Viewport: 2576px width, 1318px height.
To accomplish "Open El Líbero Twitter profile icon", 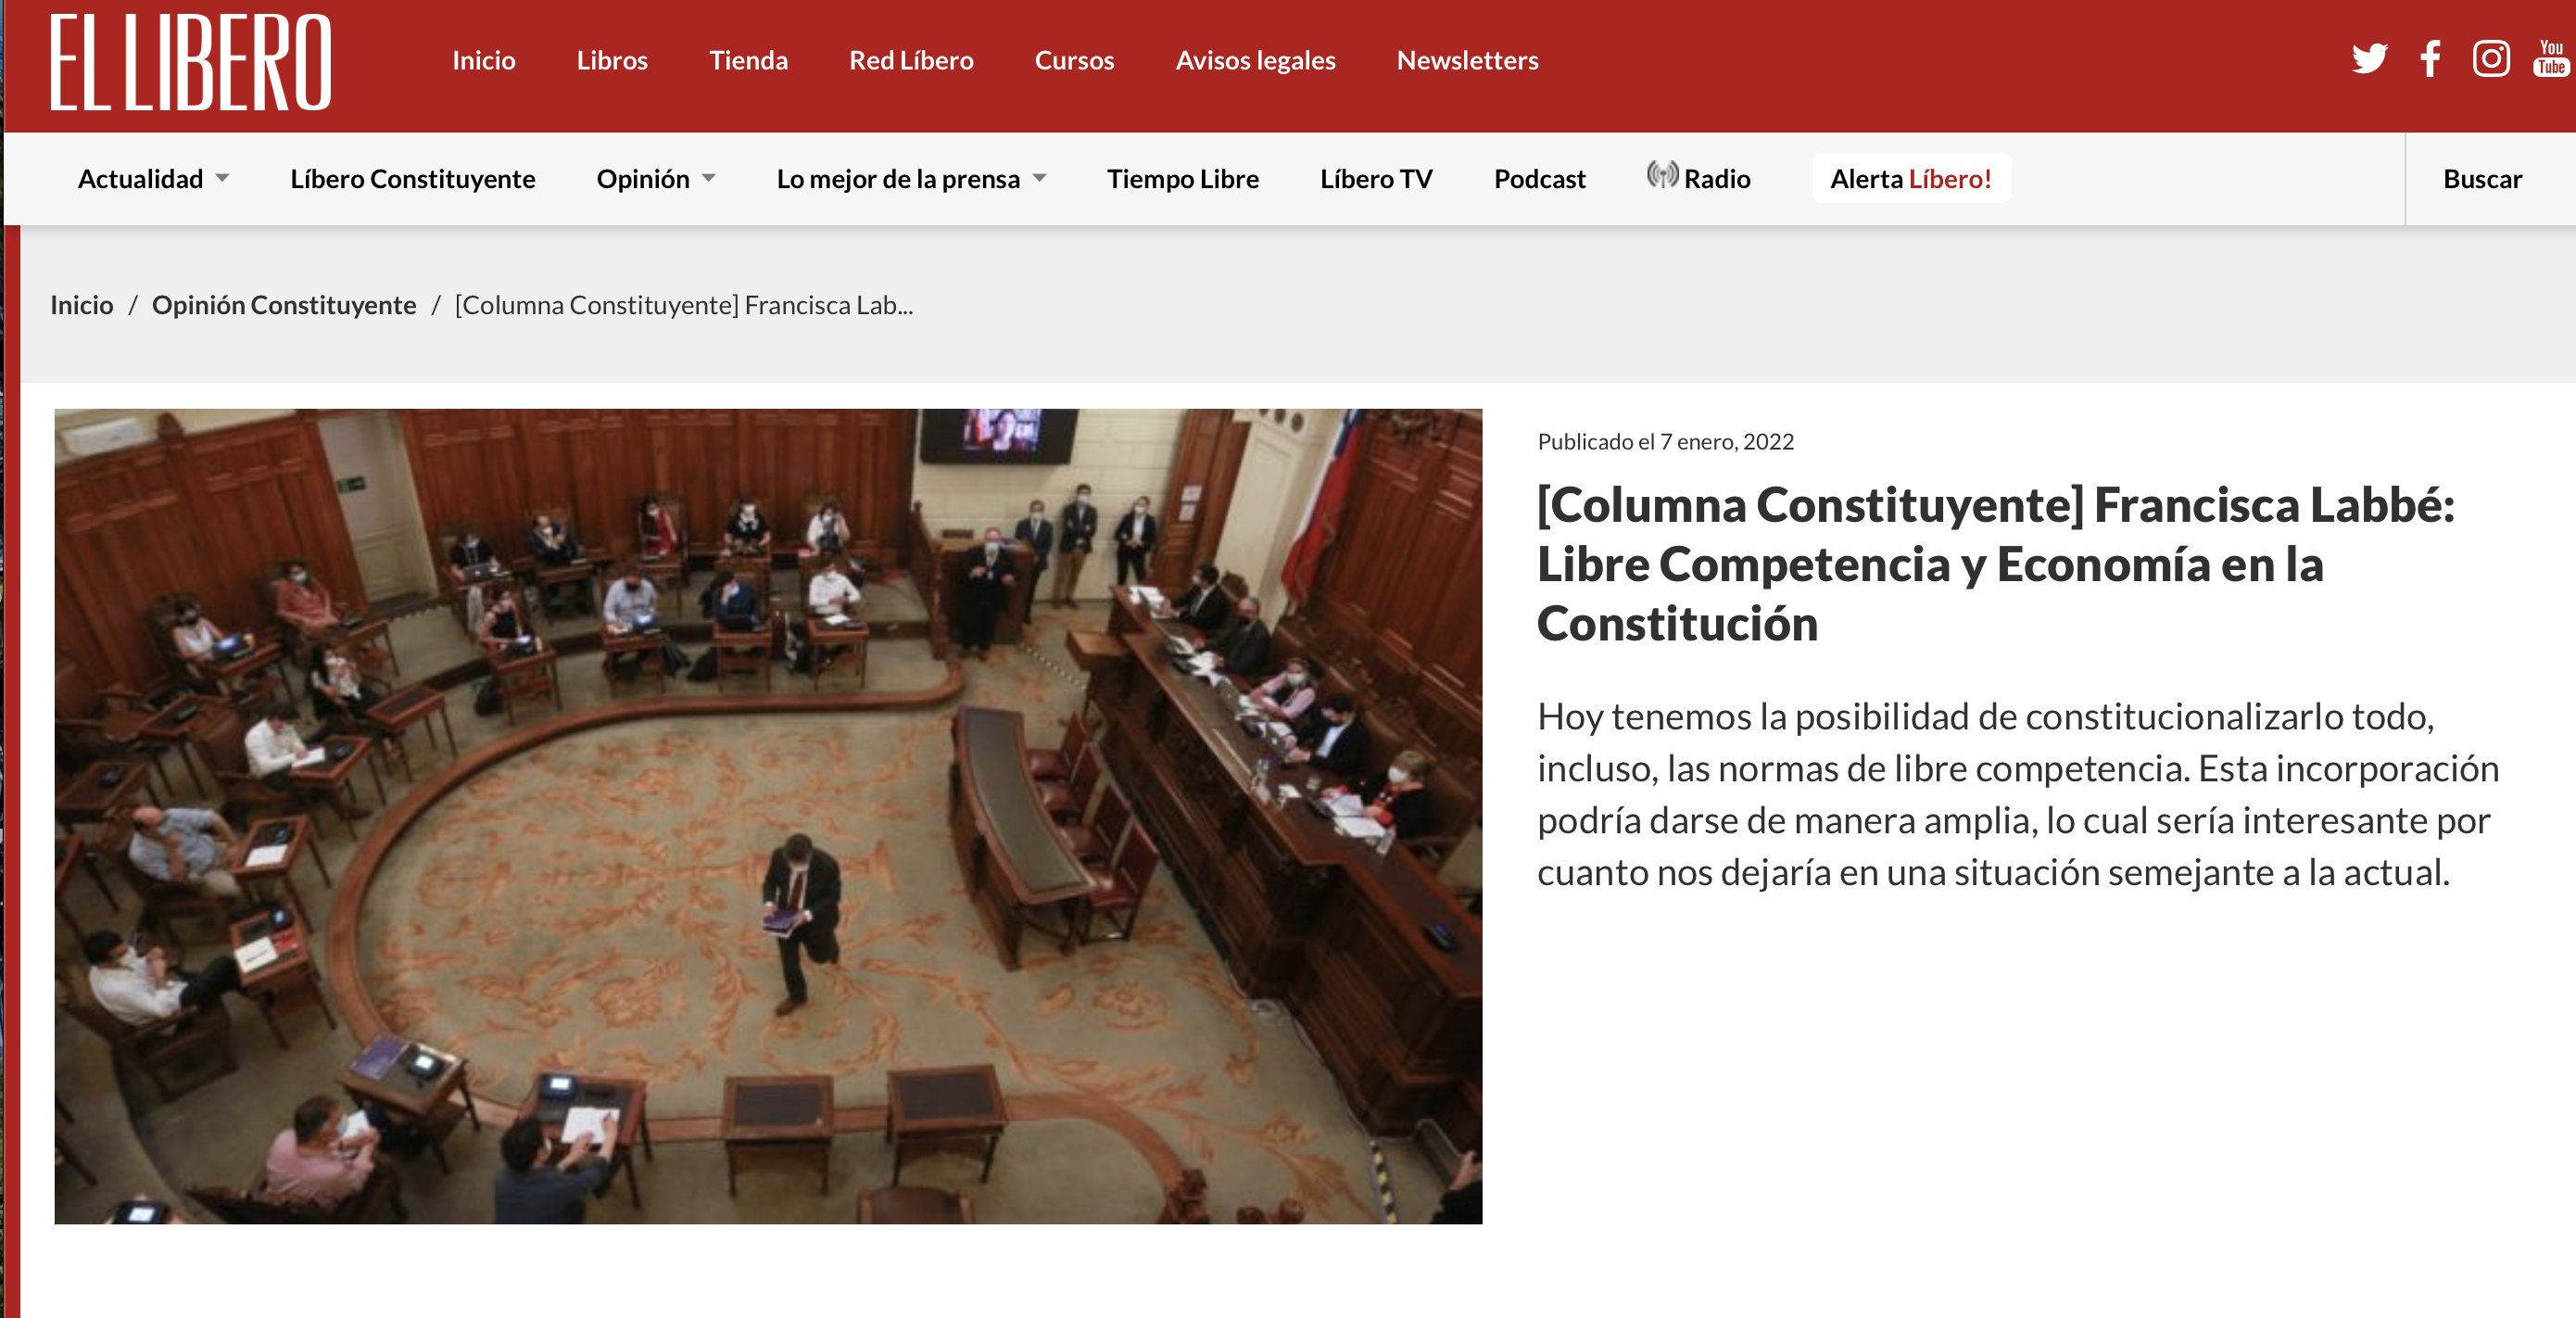I will pos(2368,59).
